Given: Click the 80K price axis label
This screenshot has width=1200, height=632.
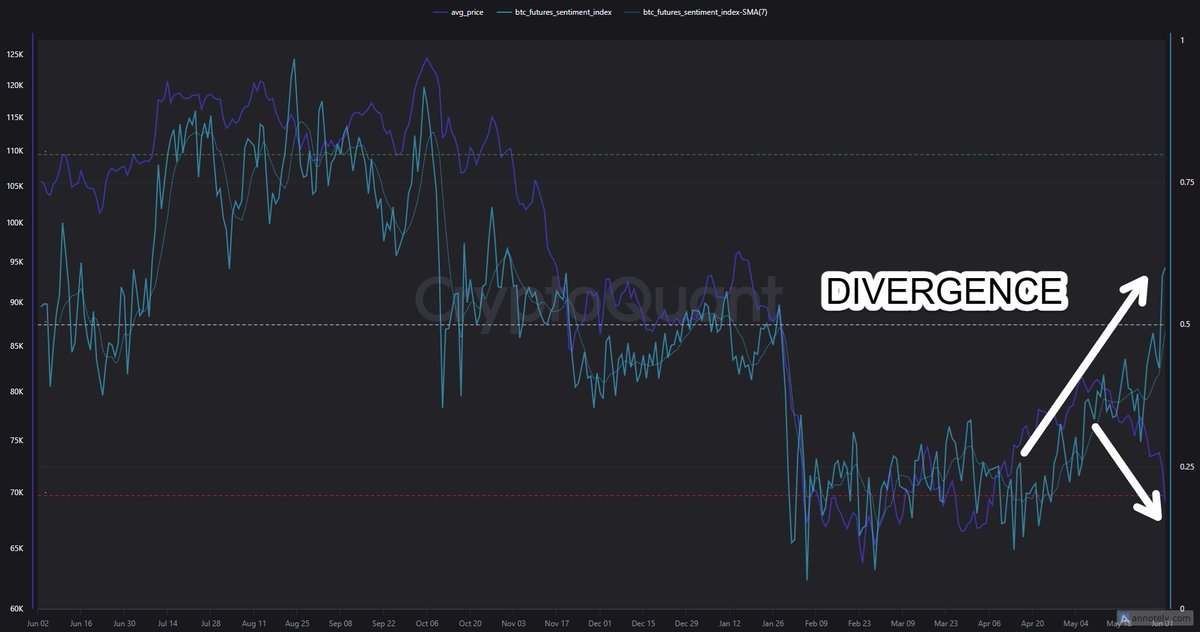Looking at the screenshot, I should 16,392.
